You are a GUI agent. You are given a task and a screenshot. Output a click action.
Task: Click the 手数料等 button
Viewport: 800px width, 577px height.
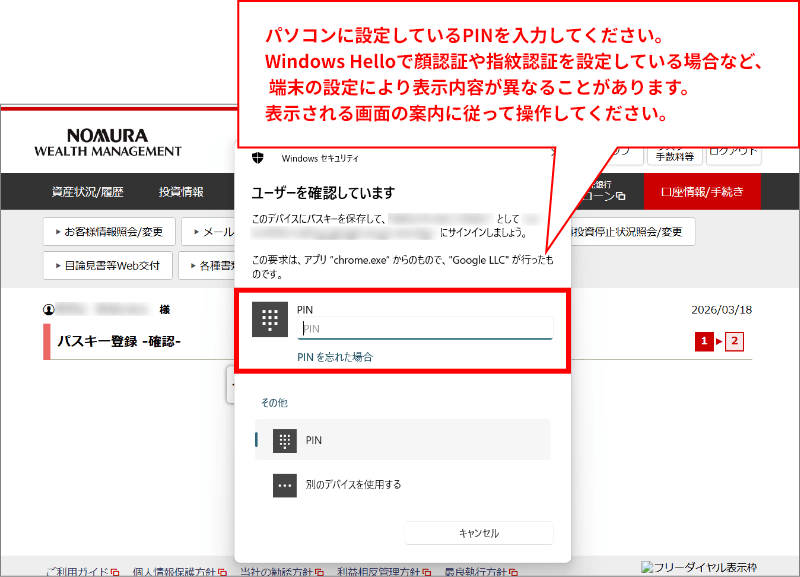(x=676, y=153)
